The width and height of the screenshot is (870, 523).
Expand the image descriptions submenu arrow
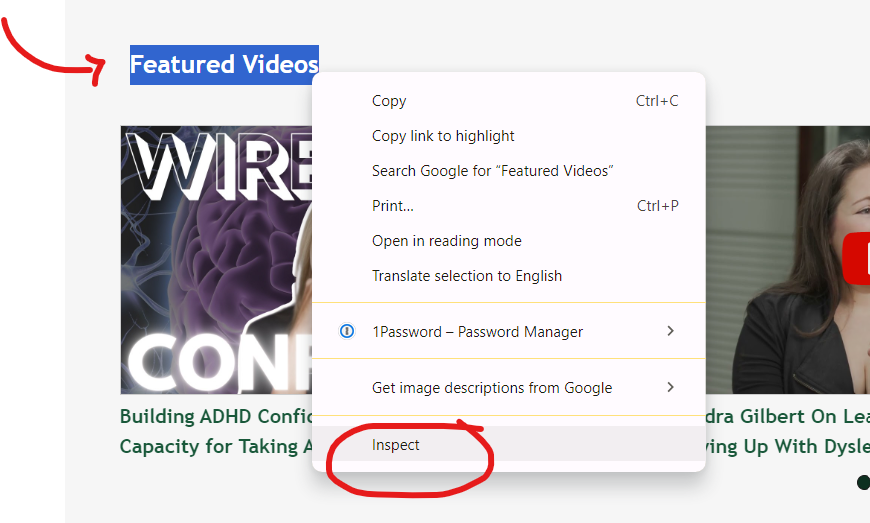pos(670,387)
